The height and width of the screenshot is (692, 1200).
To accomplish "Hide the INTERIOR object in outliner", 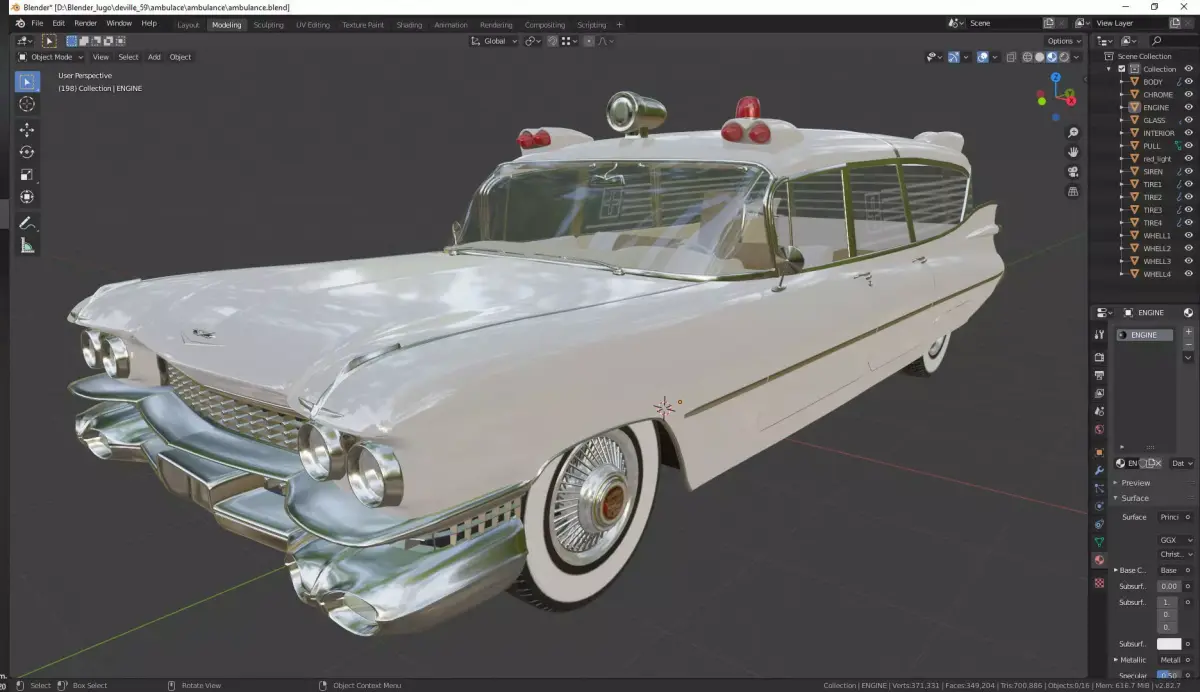I will pos(1189,133).
